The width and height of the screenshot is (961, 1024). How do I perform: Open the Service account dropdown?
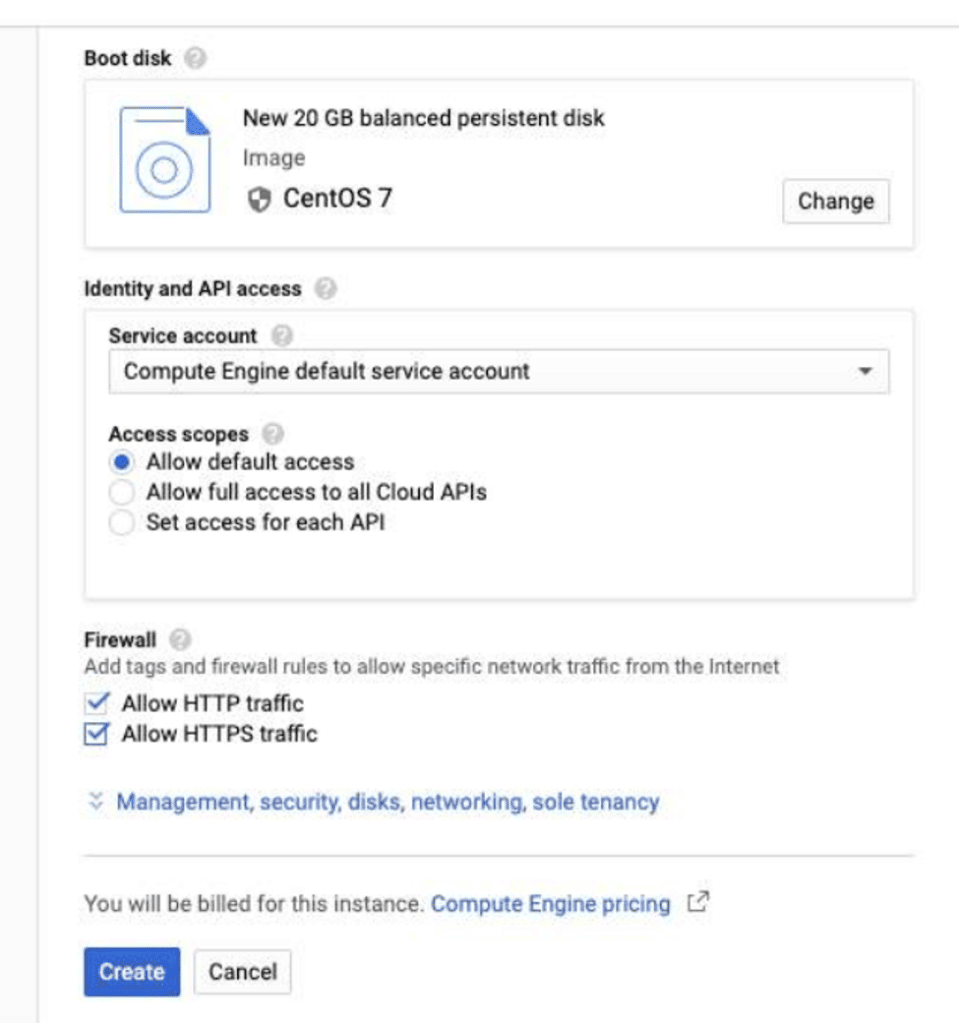499,372
